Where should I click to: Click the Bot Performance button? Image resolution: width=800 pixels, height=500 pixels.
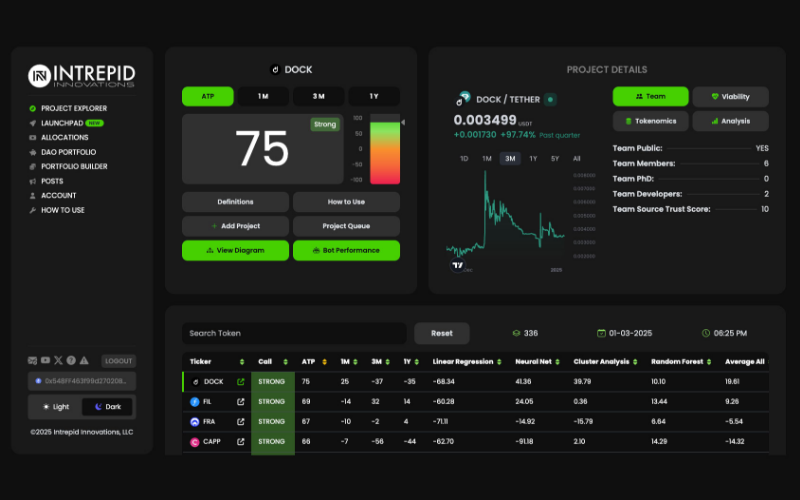(346, 251)
